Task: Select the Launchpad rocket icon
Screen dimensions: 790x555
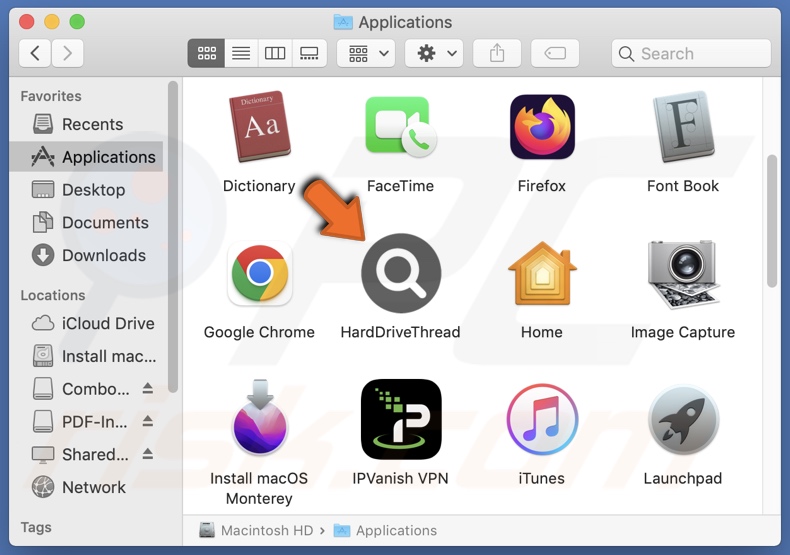Action: click(683, 419)
